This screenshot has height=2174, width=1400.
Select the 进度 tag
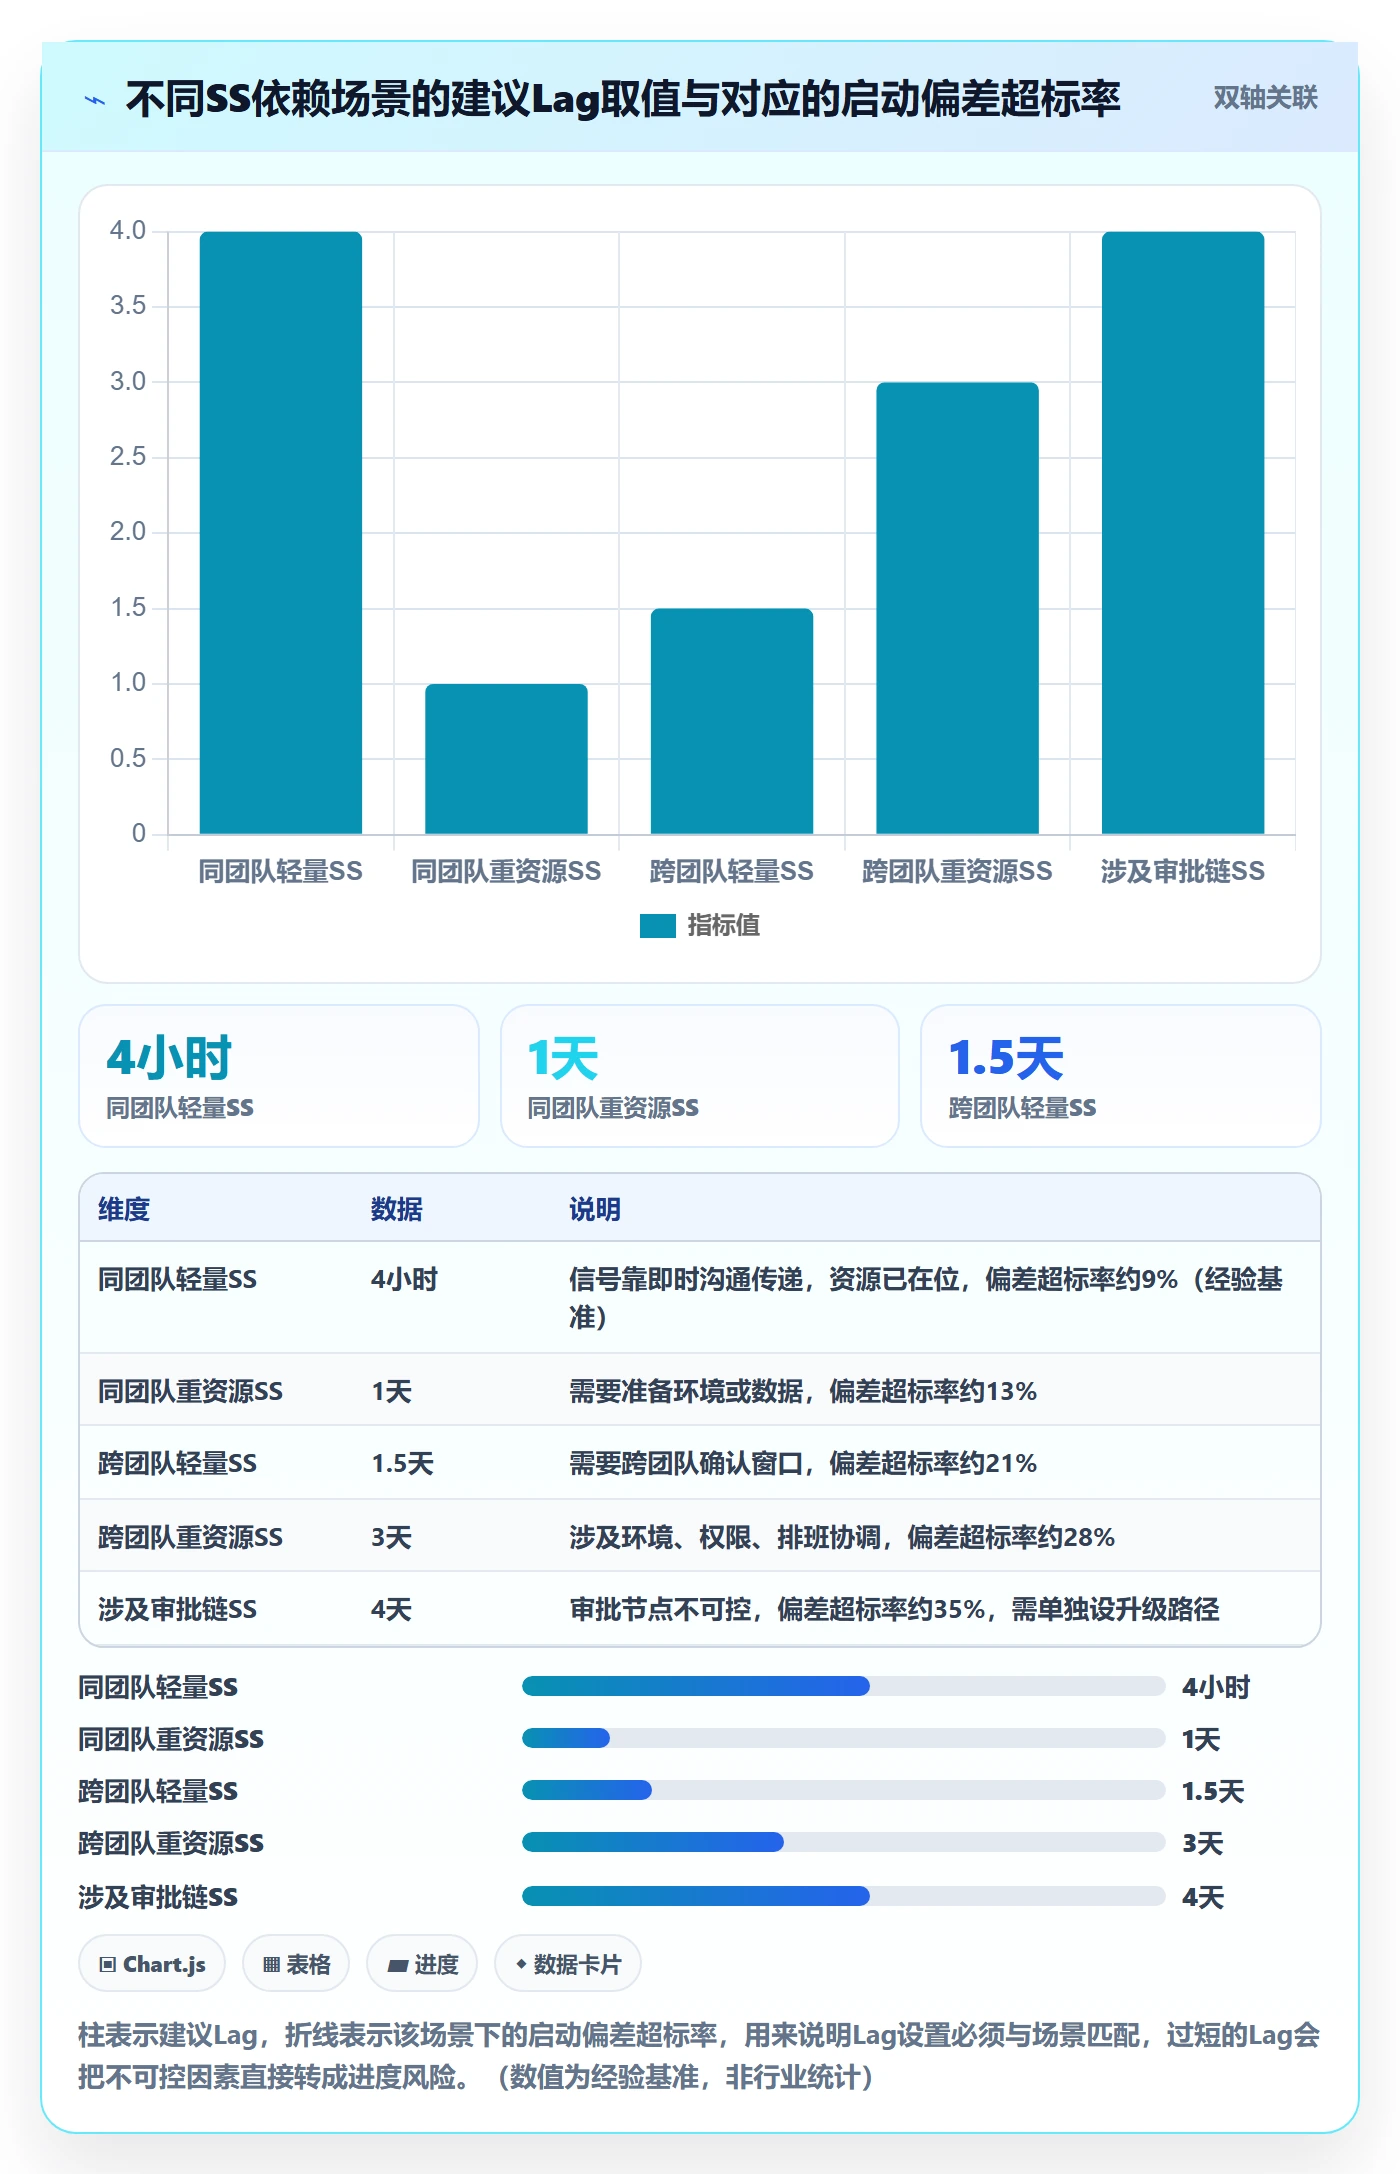click(x=422, y=1964)
